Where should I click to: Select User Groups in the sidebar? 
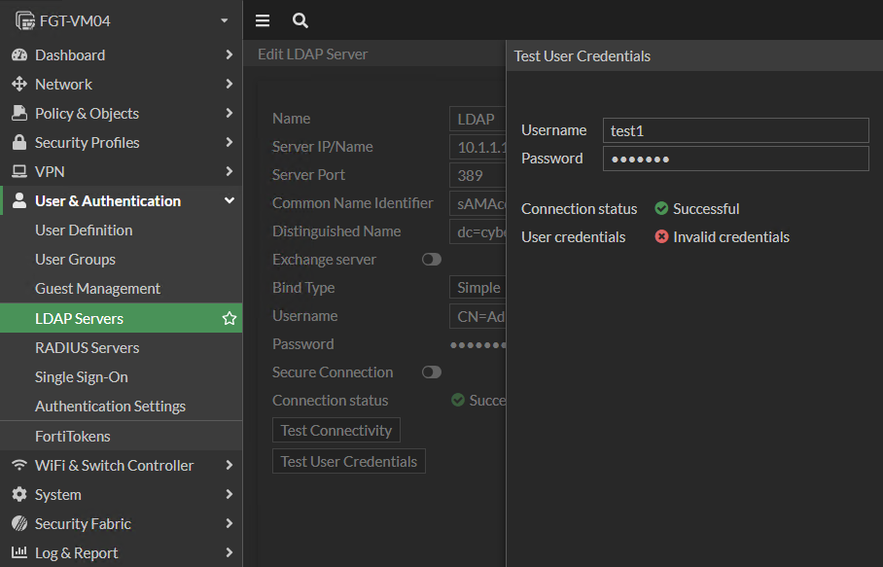(x=75, y=259)
